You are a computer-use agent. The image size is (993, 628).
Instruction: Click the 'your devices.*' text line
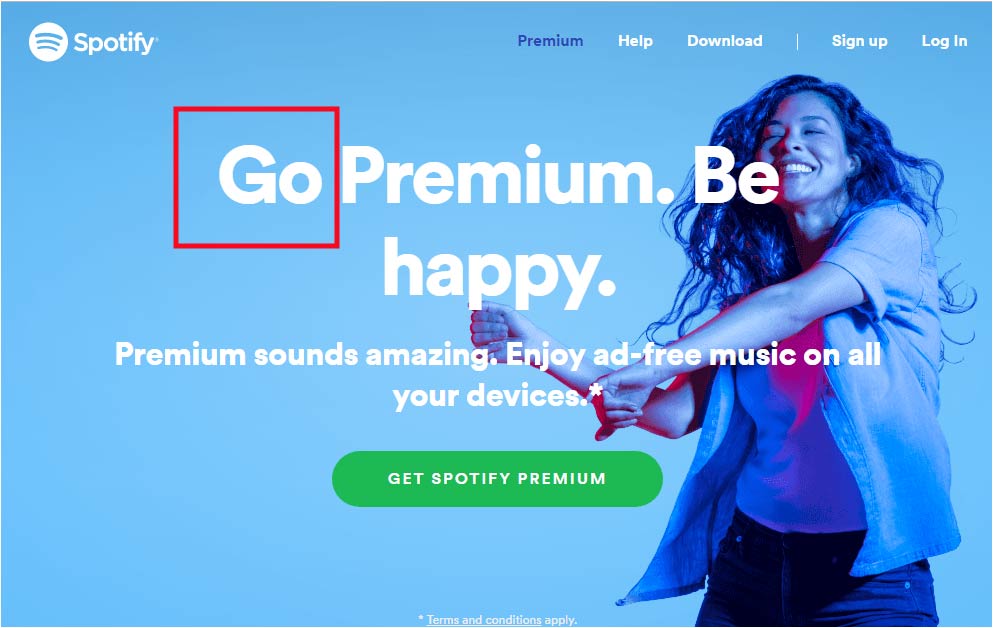coord(497,396)
